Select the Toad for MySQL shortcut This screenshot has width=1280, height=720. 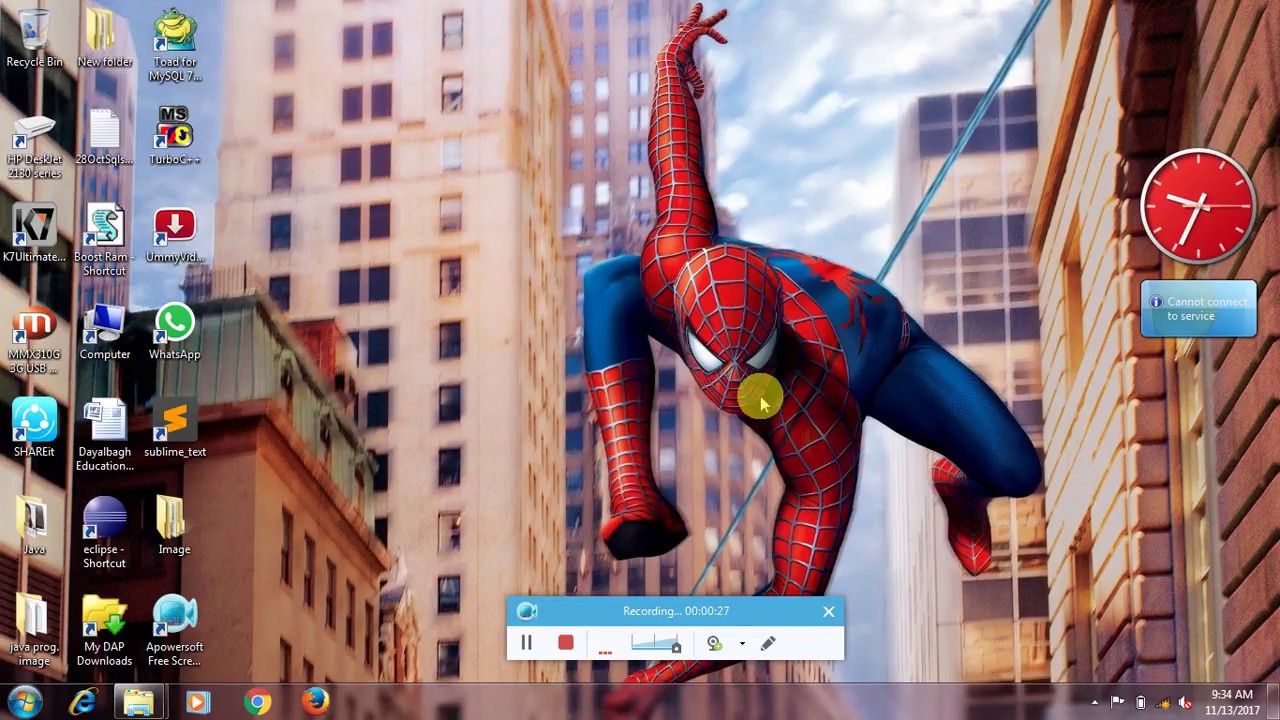click(x=175, y=45)
